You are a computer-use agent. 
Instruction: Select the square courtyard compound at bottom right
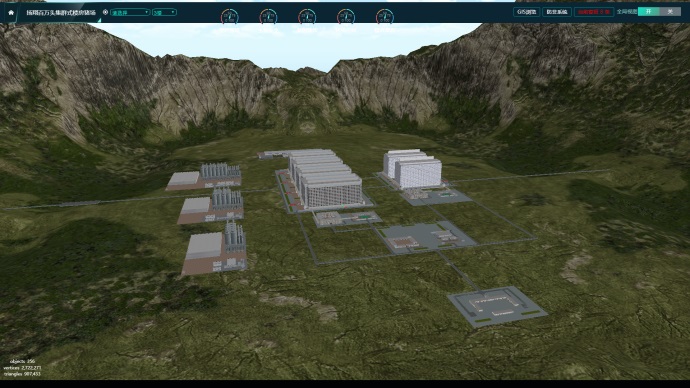[x=497, y=306]
